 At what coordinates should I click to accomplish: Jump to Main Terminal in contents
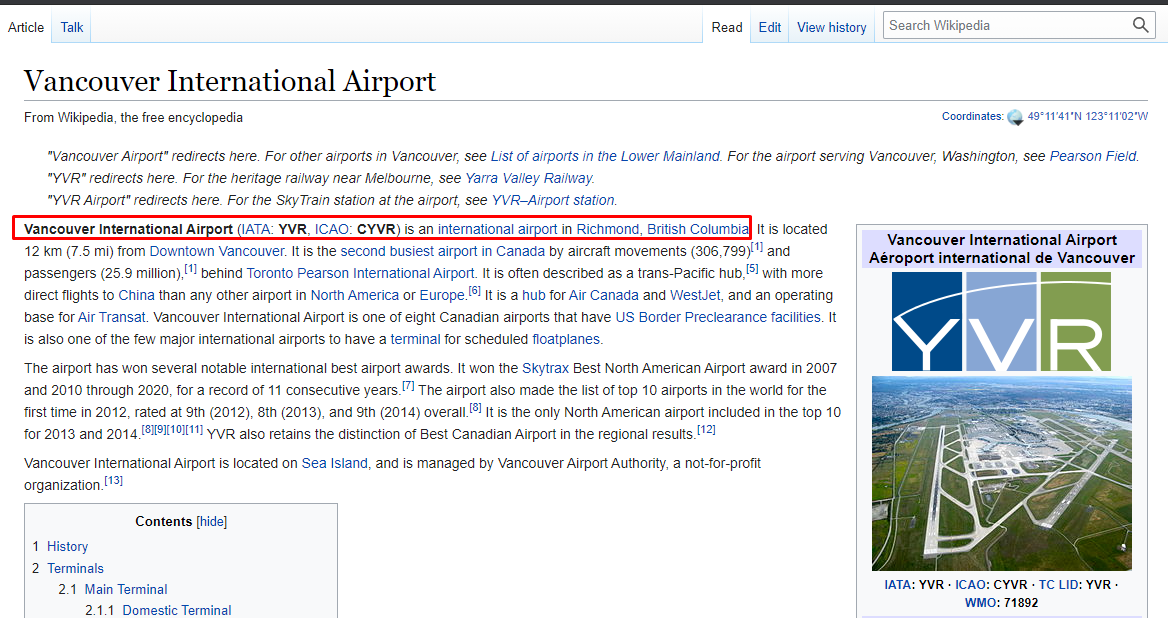tap(126, 589)
